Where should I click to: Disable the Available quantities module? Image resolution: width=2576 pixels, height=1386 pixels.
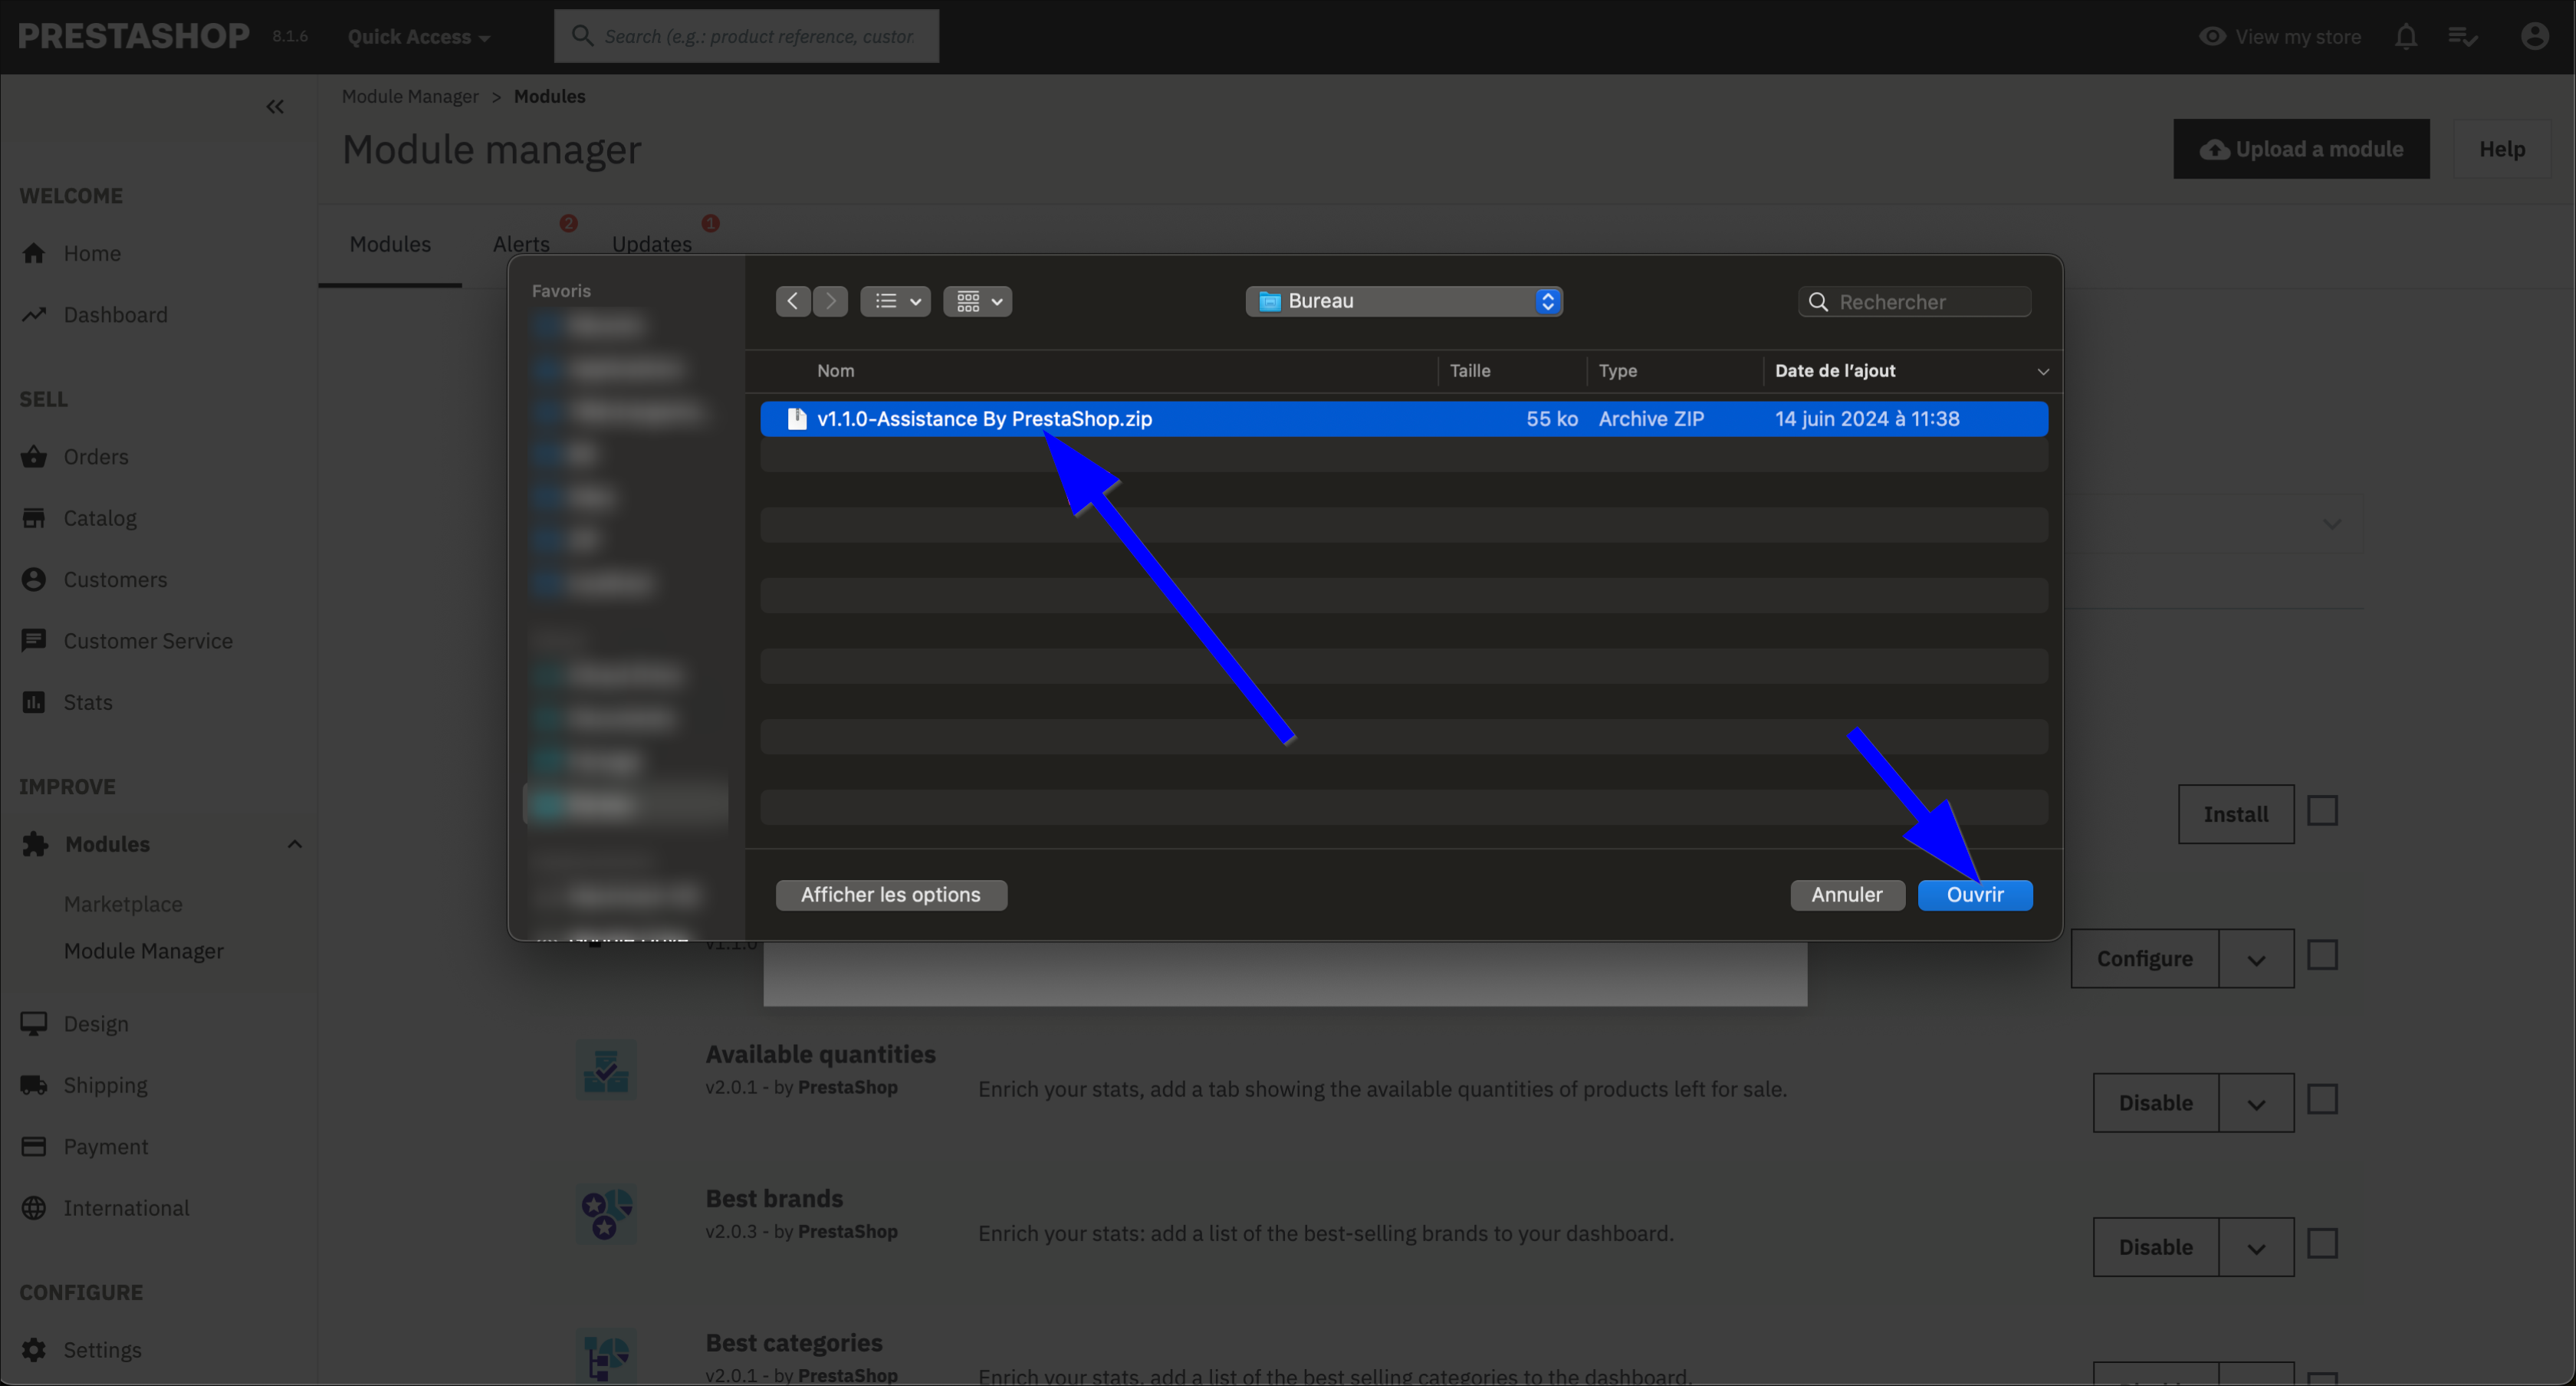2156,1103
